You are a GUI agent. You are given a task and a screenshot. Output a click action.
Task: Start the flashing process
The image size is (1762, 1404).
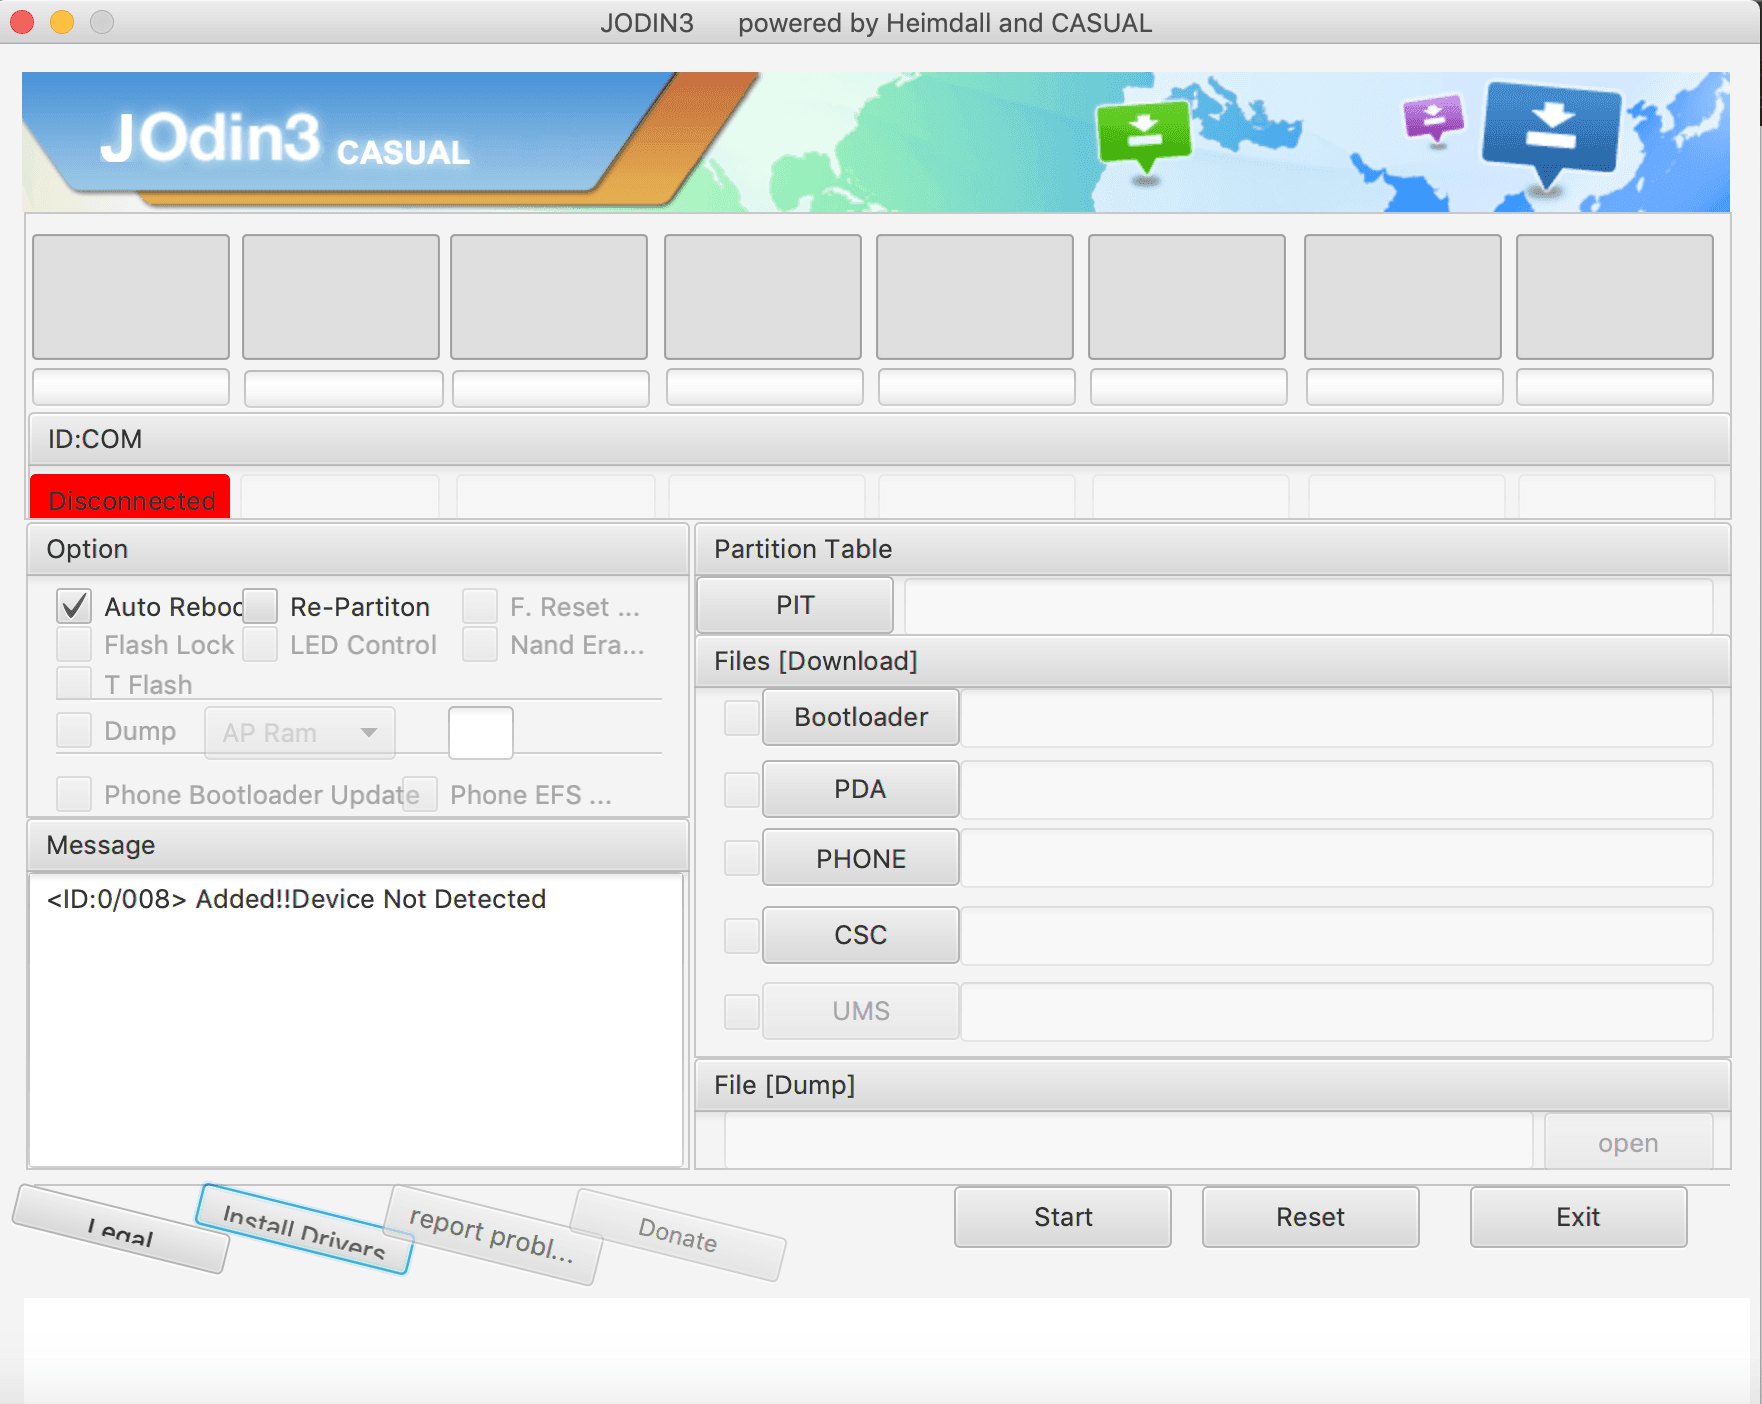(1063, 1217)
